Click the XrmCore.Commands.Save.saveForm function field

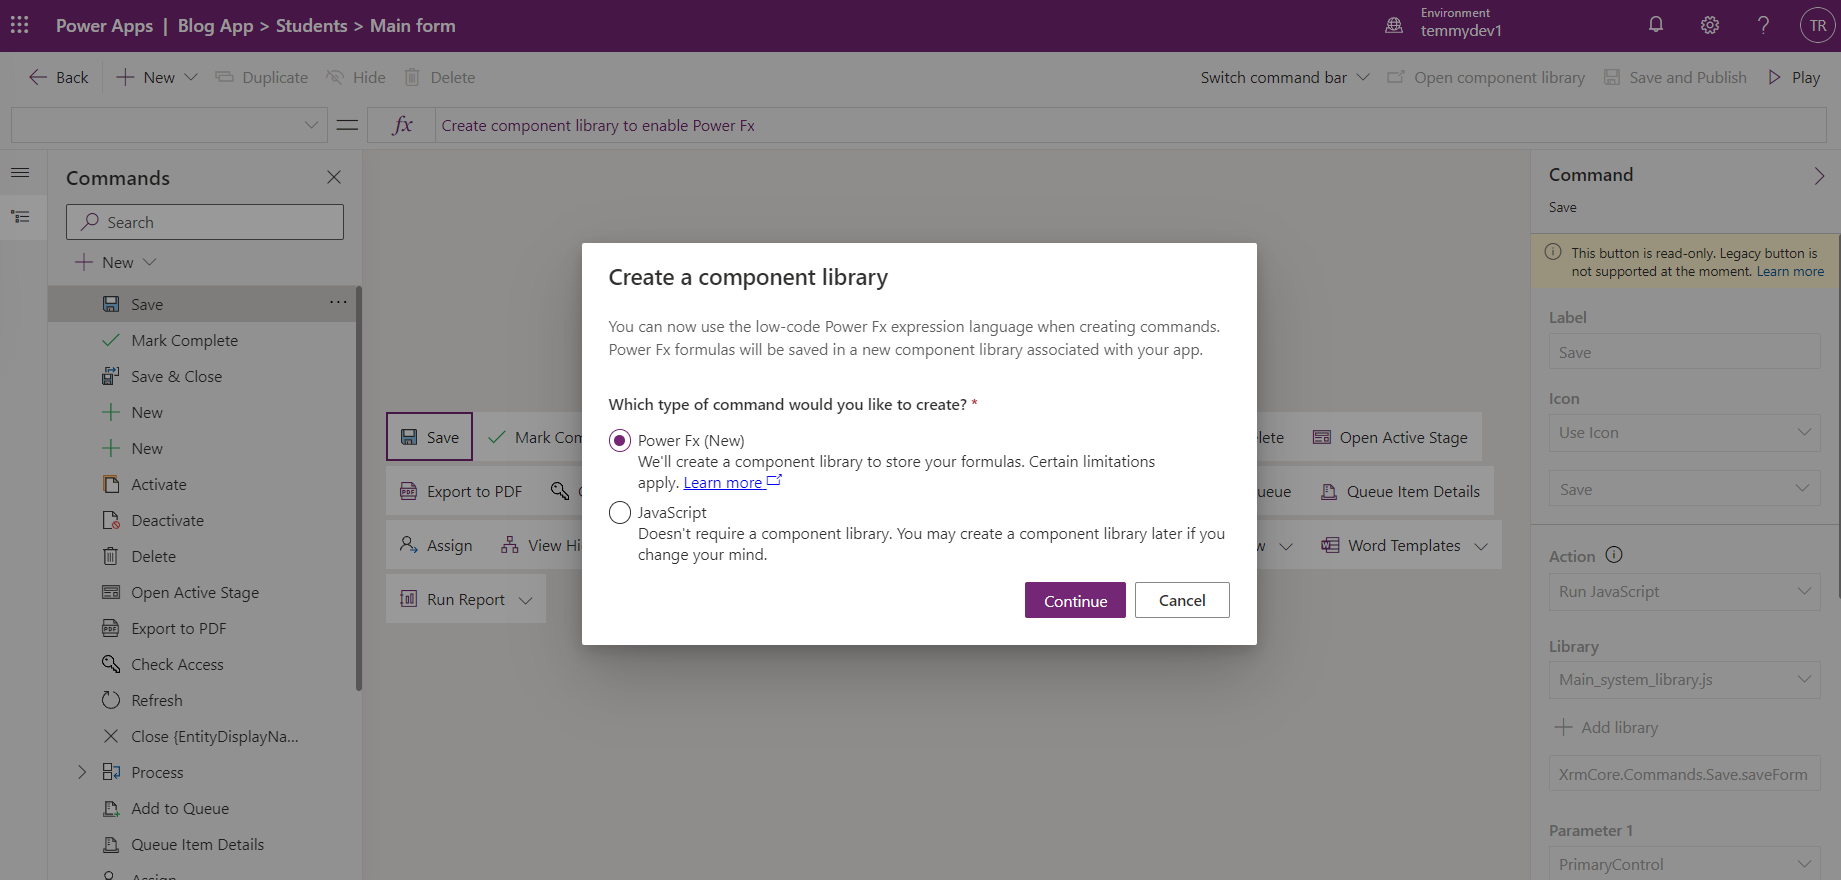pos(1684,774)
